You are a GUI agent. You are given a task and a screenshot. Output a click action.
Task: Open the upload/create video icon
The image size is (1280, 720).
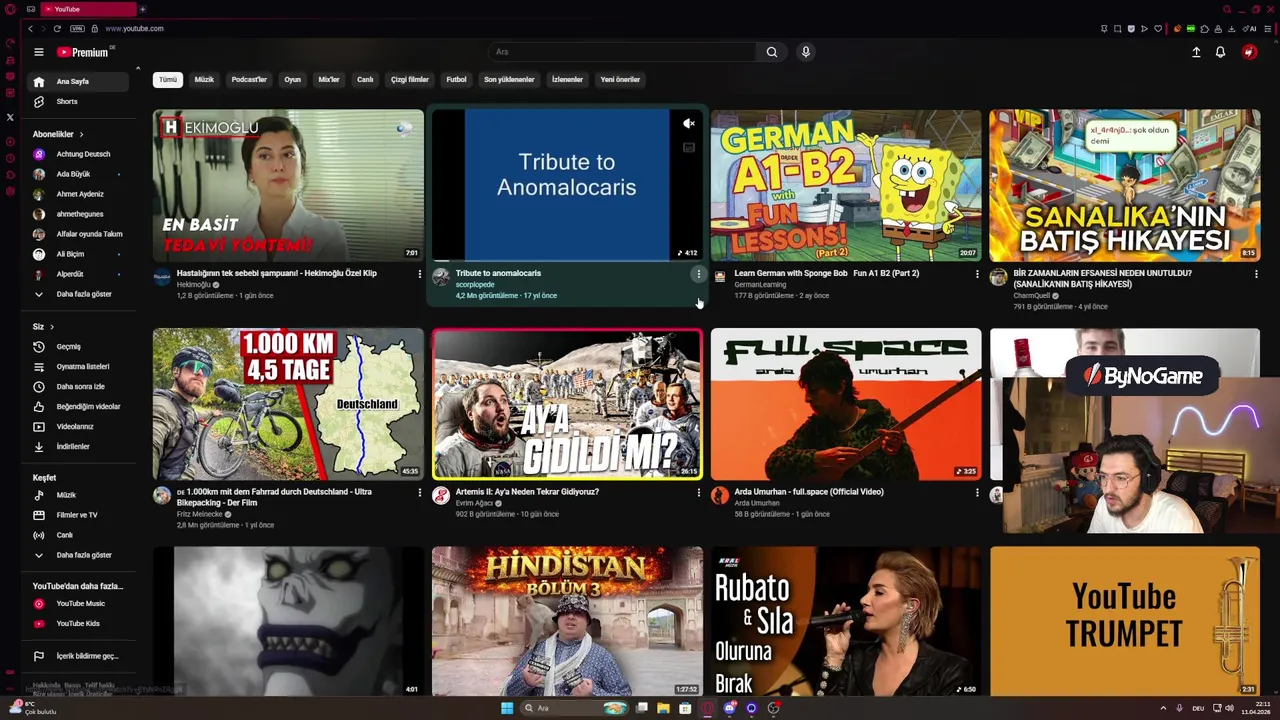(1196, 52)
